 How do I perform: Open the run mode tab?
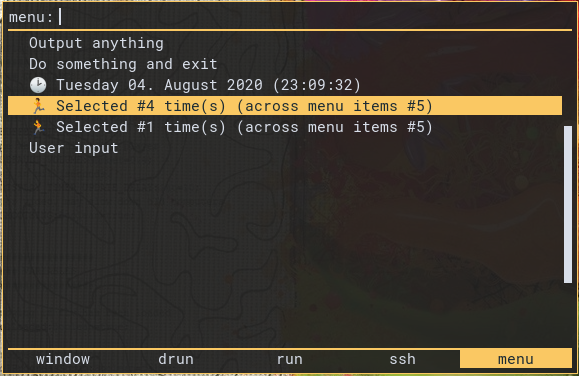[290, 359]
